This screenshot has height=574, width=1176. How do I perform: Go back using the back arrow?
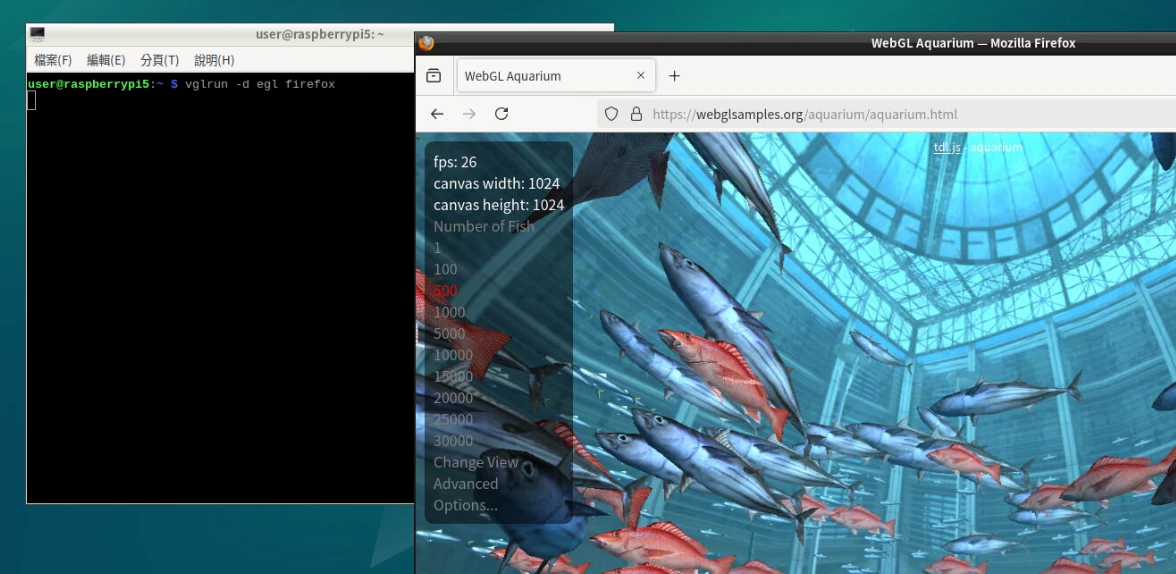tap(437, 114)
